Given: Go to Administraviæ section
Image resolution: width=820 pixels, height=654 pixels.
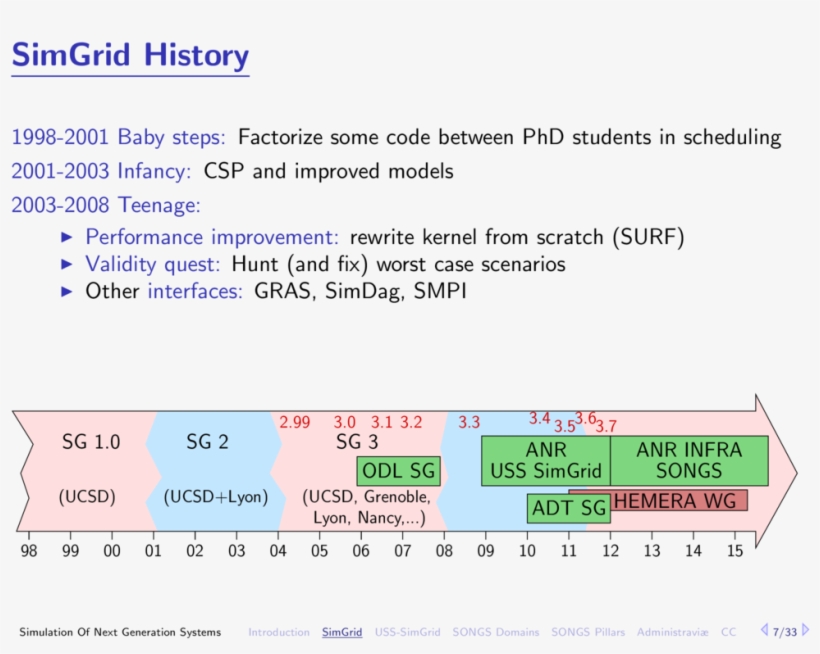Looking at the screenshot, I should pos(672,632).
